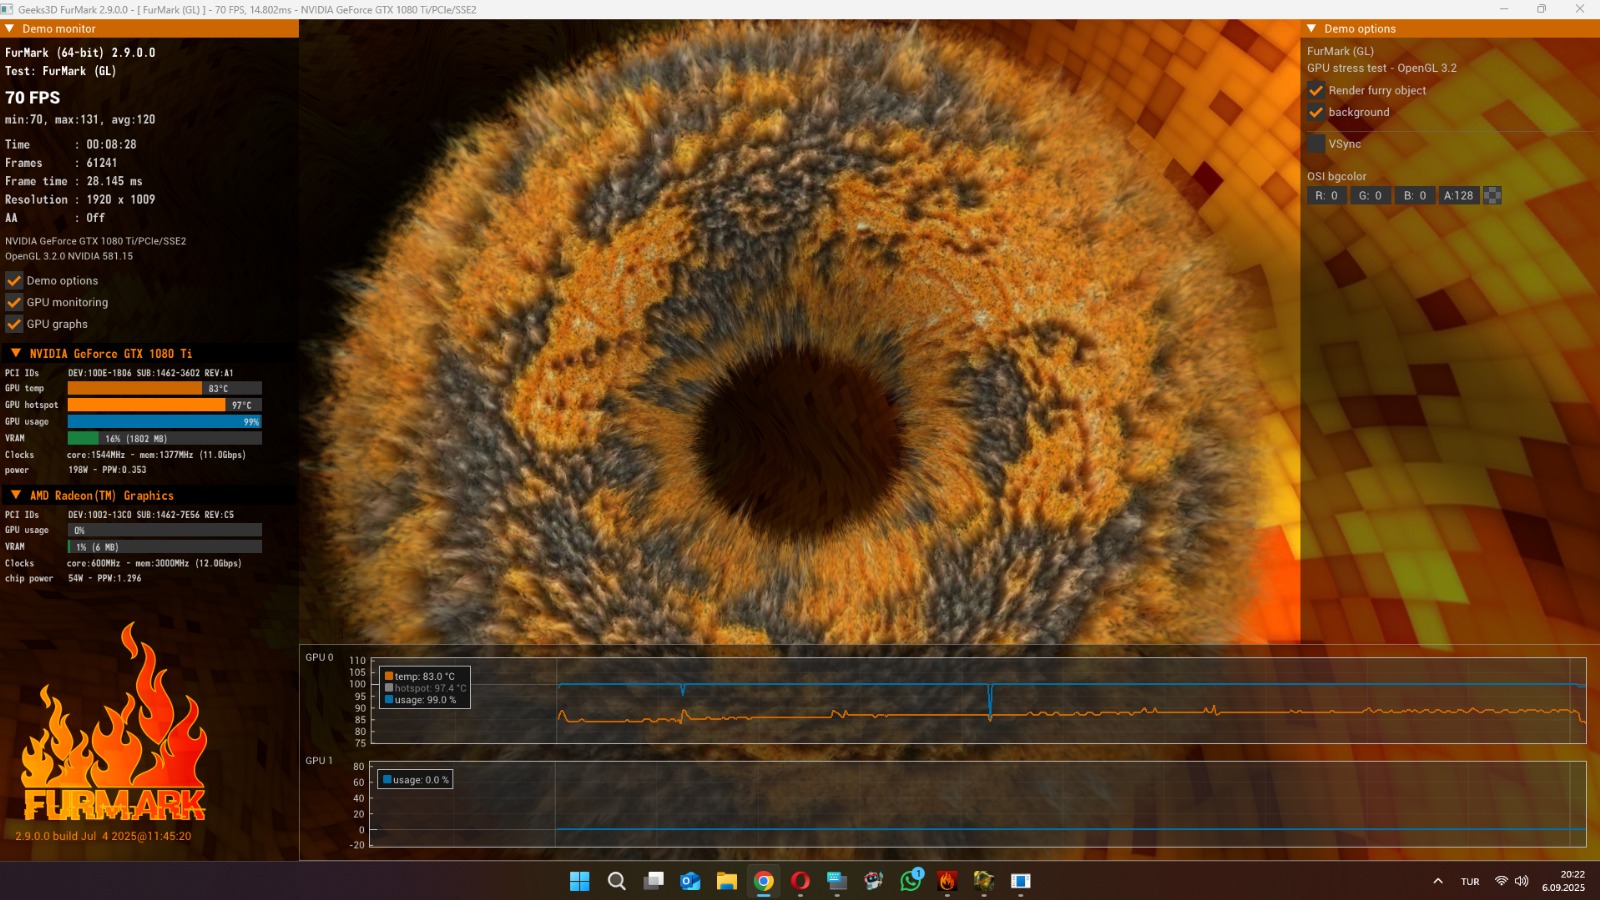The width and height of the screenshot is (1600, 900).
Task: Click the A:128 alpha field
Action: [1459, 196]
